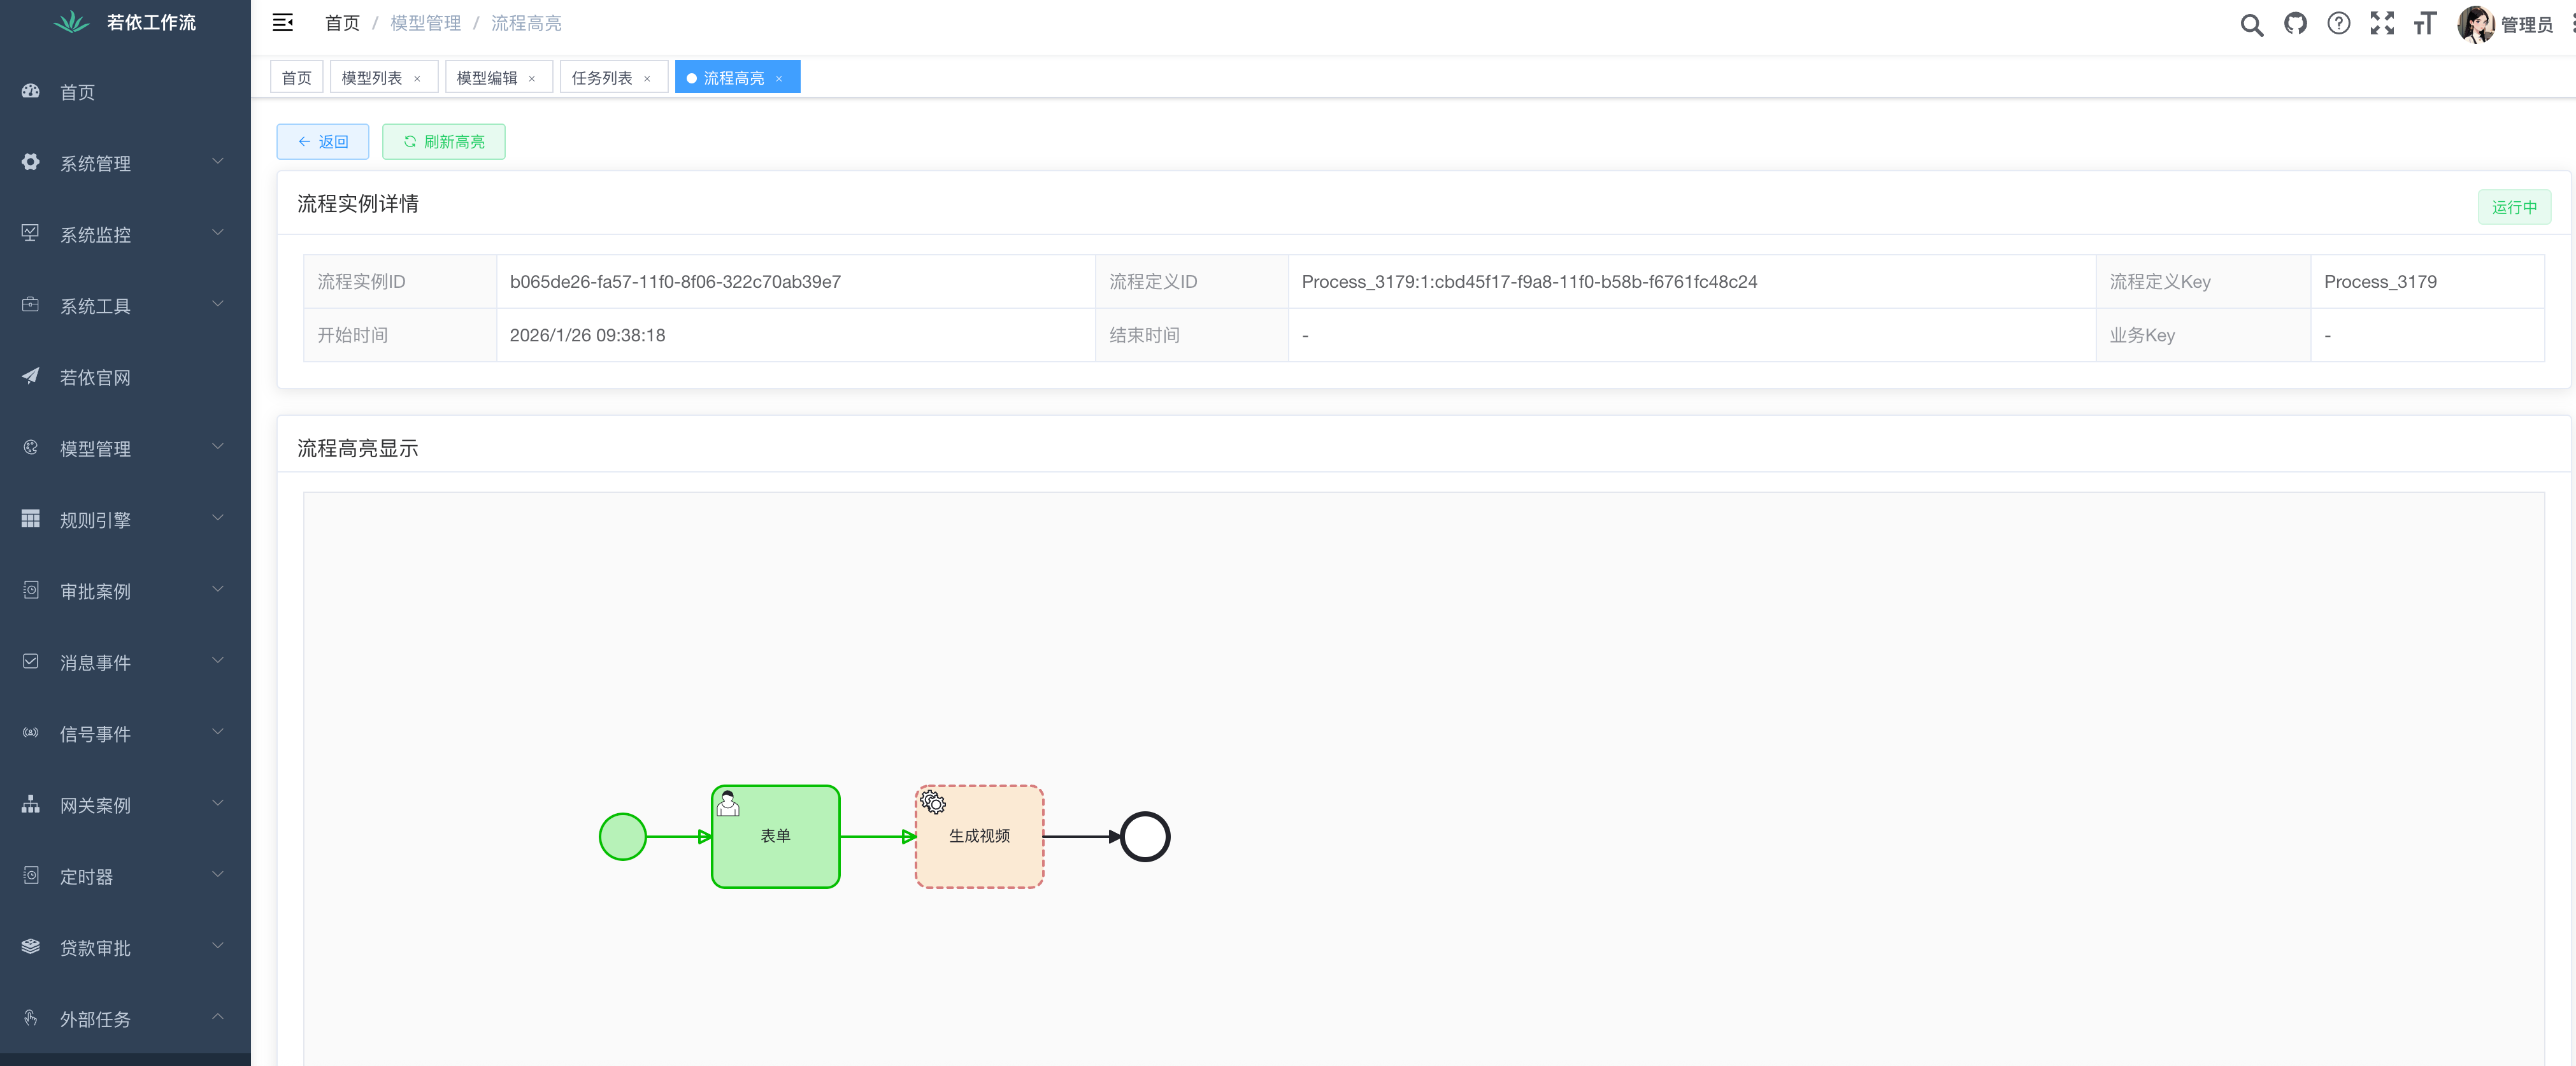2576x1066 pixels.
Task: Select the 表单 user task node
Action: [776, 836]
